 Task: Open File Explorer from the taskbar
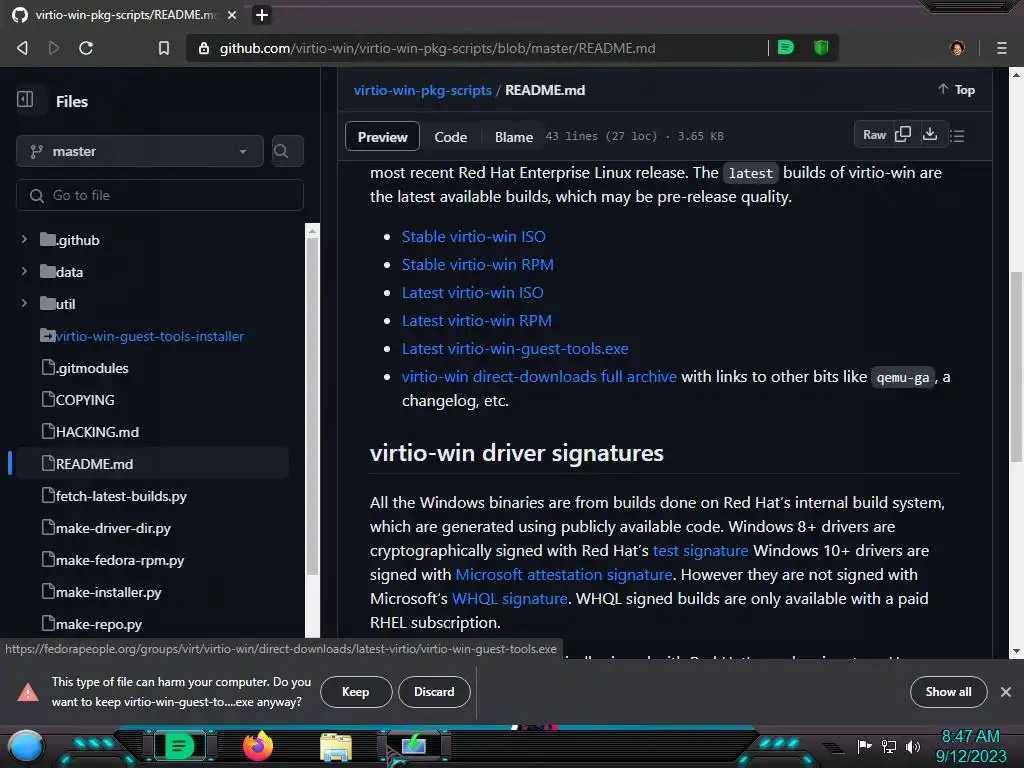(x=336, y=746)
